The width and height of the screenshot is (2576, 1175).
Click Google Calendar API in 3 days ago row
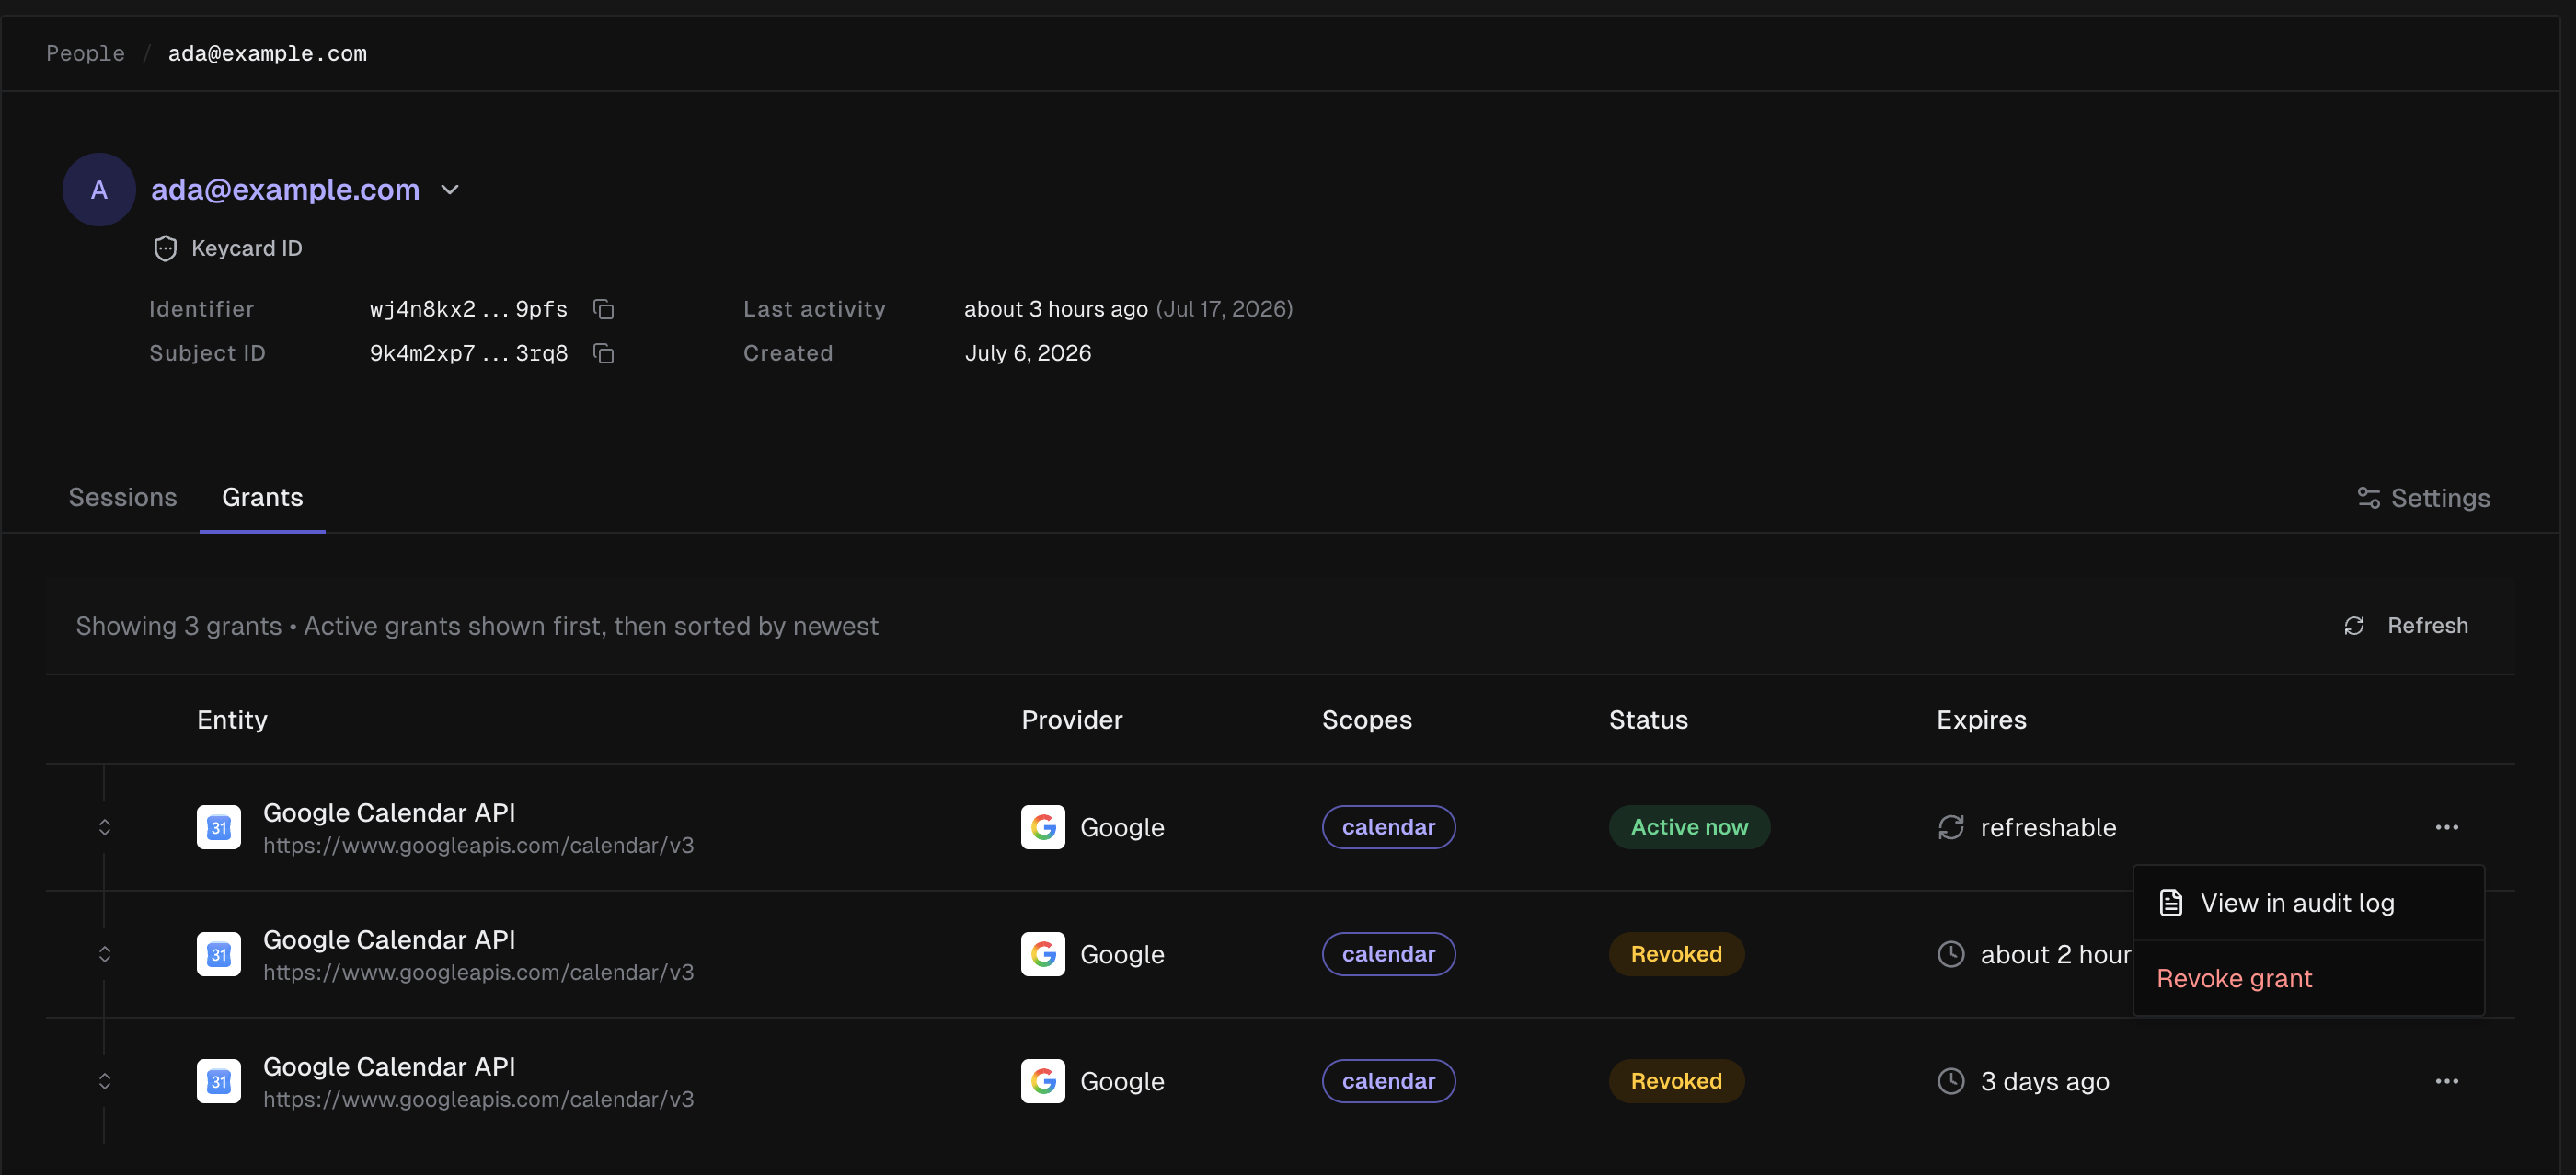(x=389, y=1066)
